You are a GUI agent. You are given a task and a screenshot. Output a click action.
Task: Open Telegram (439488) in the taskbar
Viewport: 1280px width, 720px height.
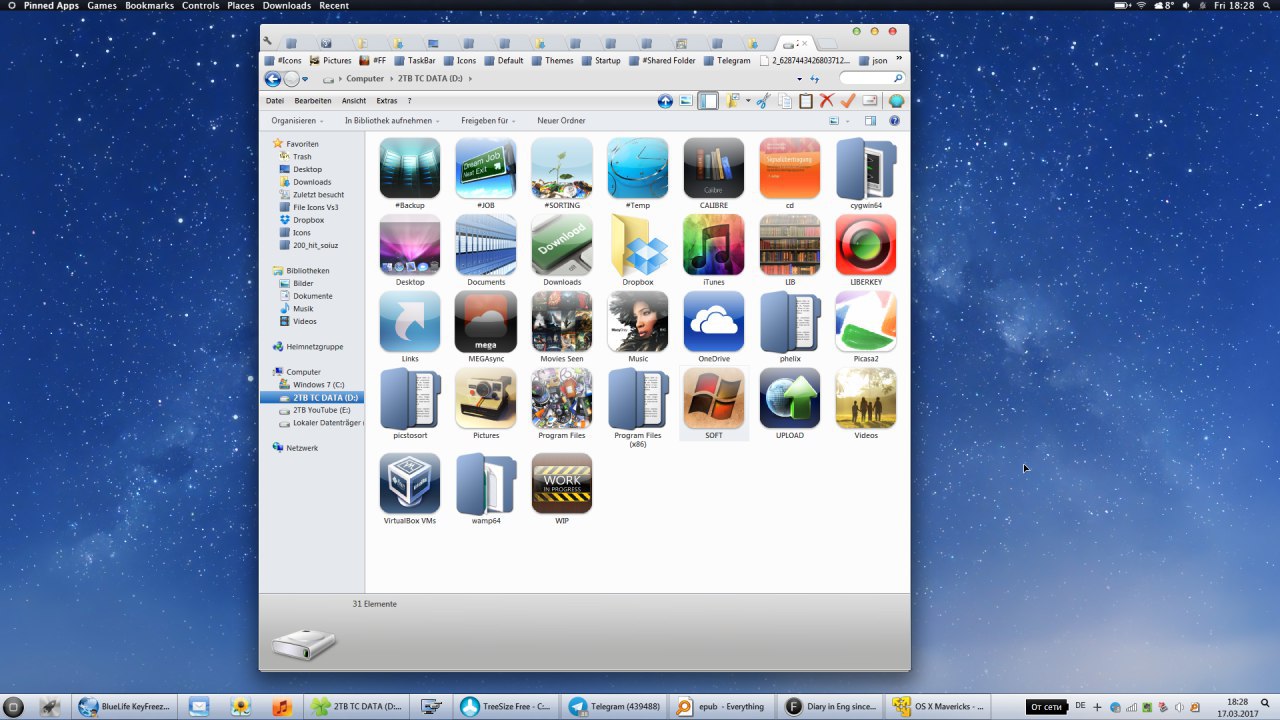[611, 706]
